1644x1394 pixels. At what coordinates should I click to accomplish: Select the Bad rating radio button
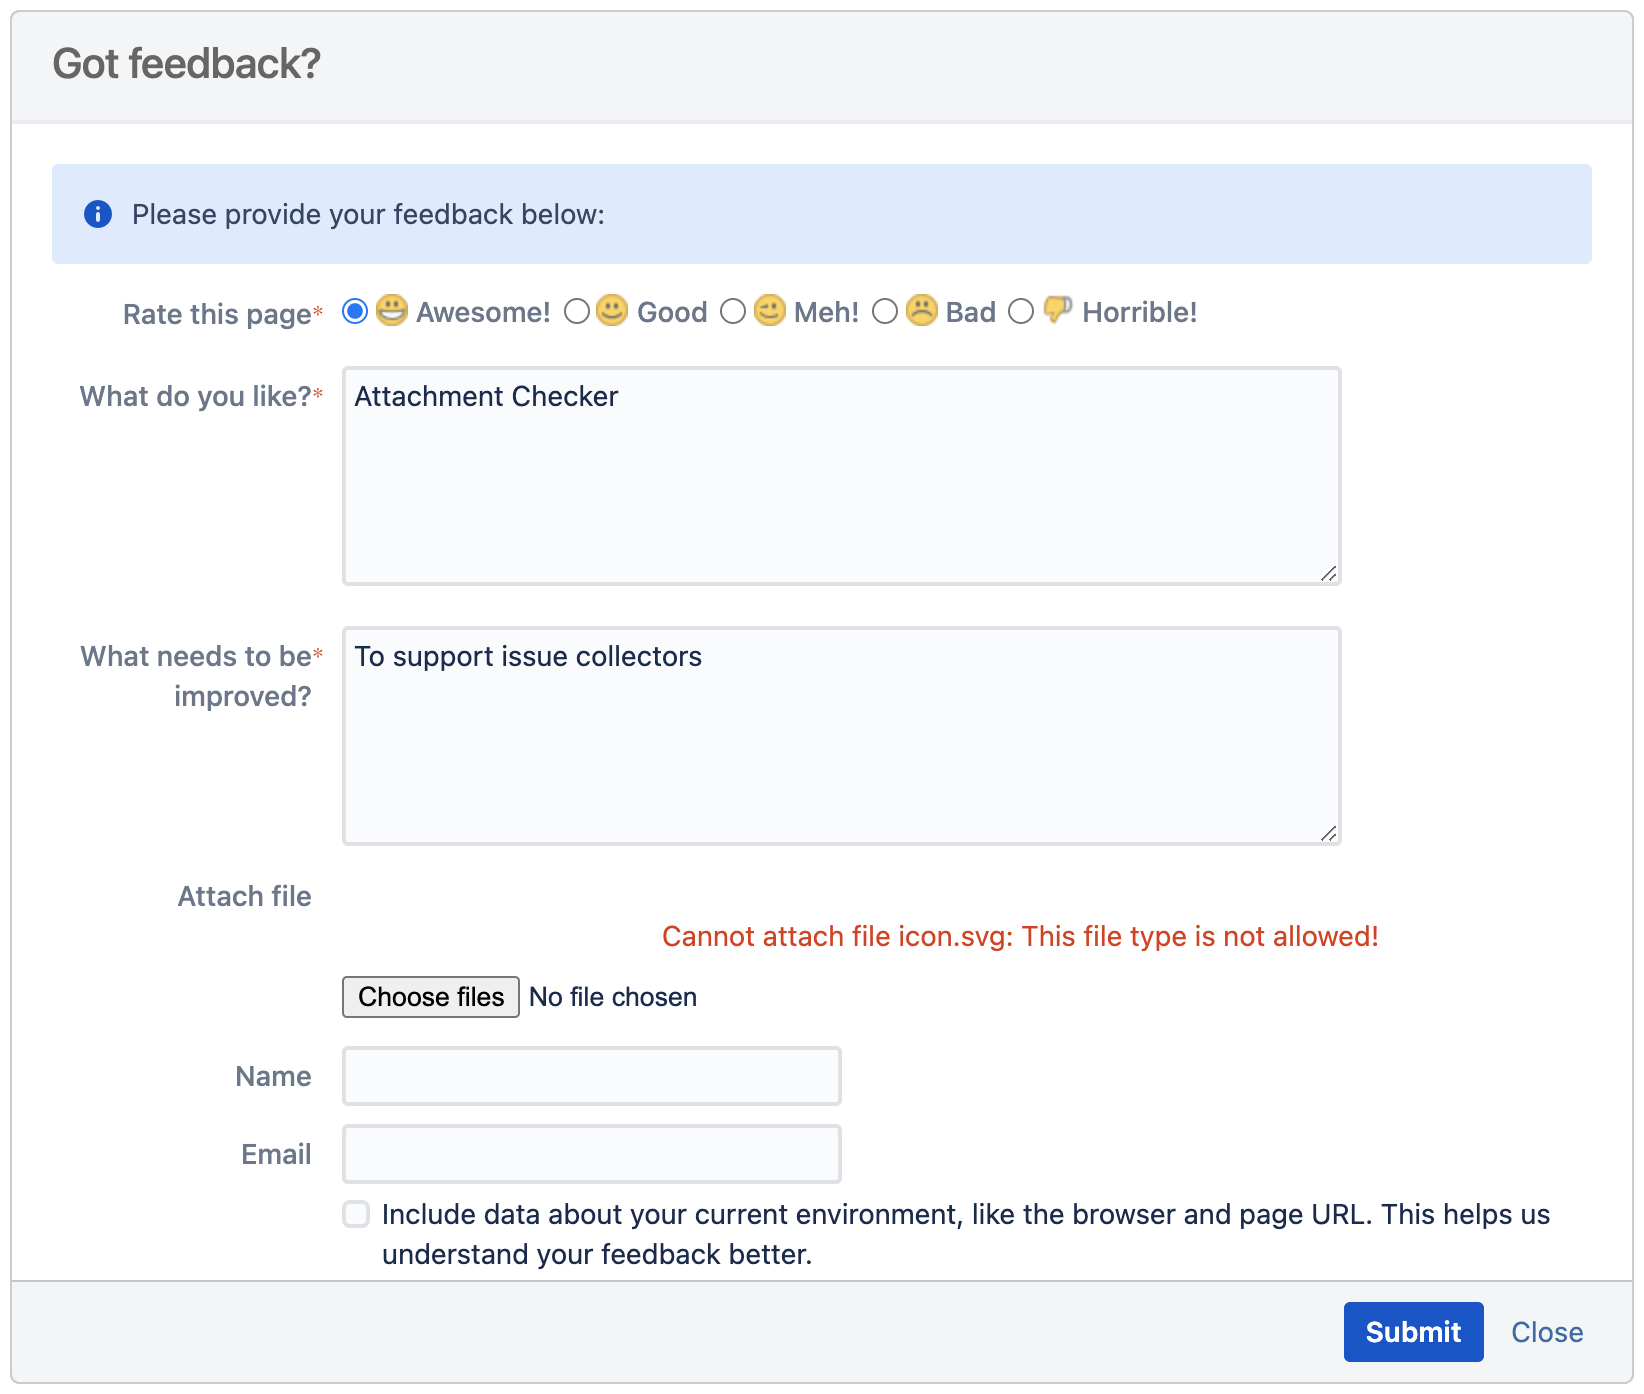(885, 312)
